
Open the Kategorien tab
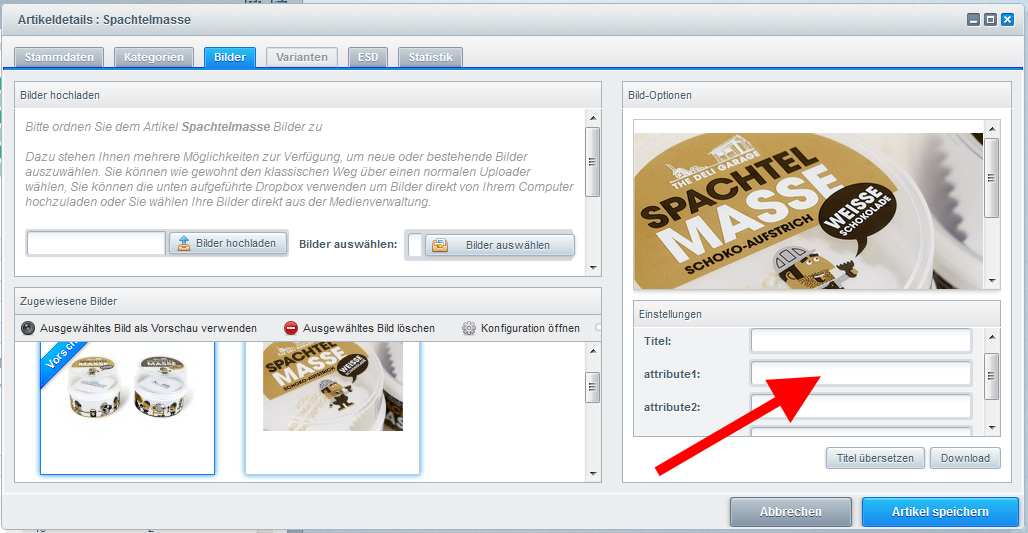pos(154,57)
